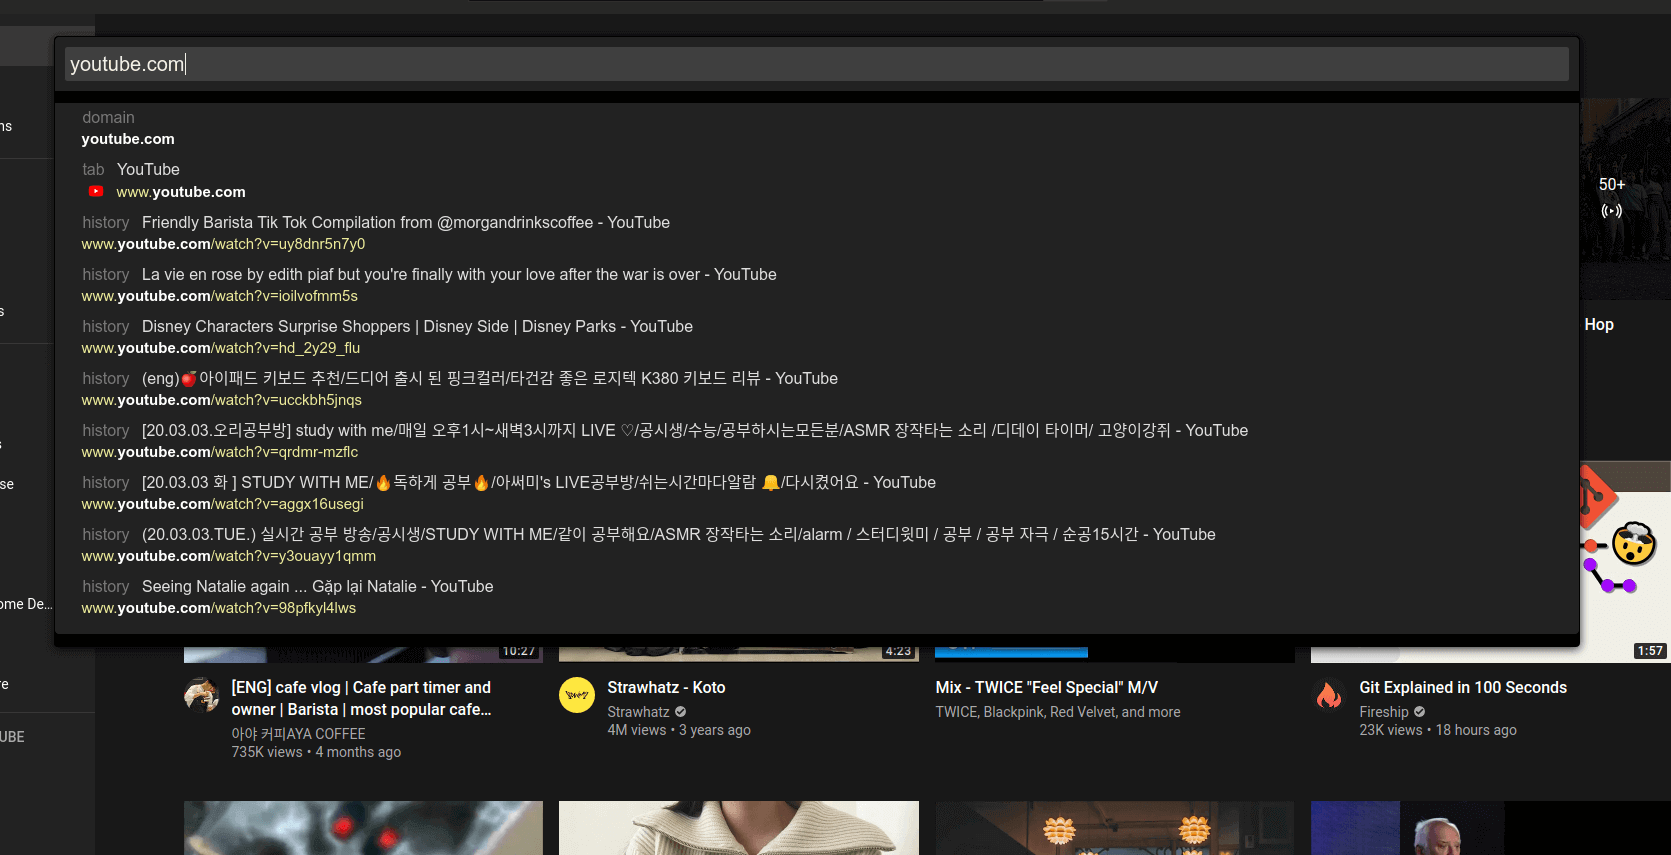Open the K380 keyboard review history entry

click(490, 378)
